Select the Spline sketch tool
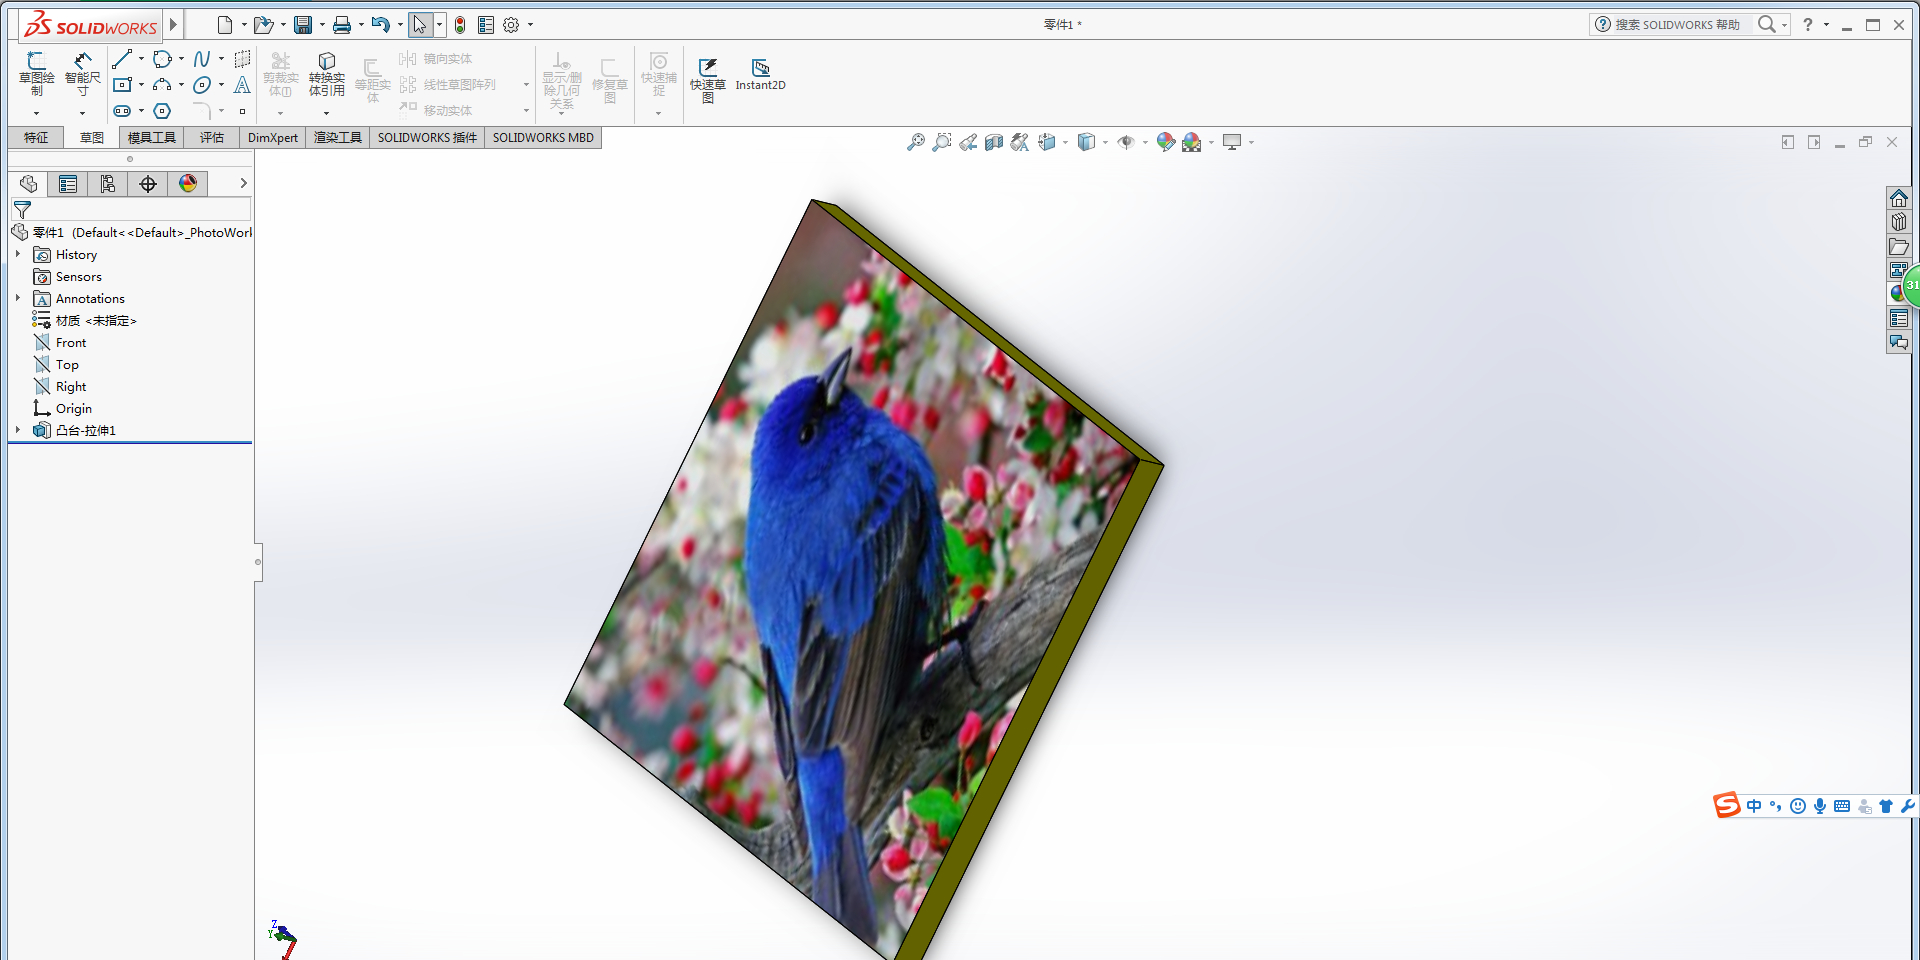The height and width of the screenshot is (960, 1920). click(202, 59)
